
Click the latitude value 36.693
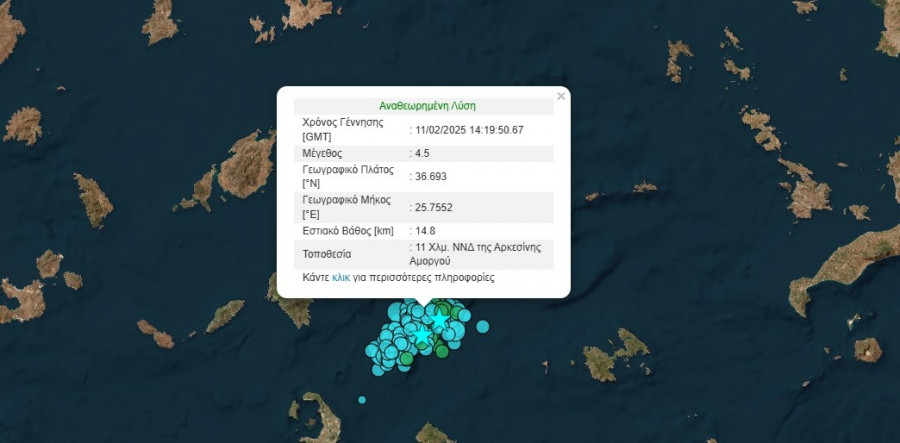(432, 177)
